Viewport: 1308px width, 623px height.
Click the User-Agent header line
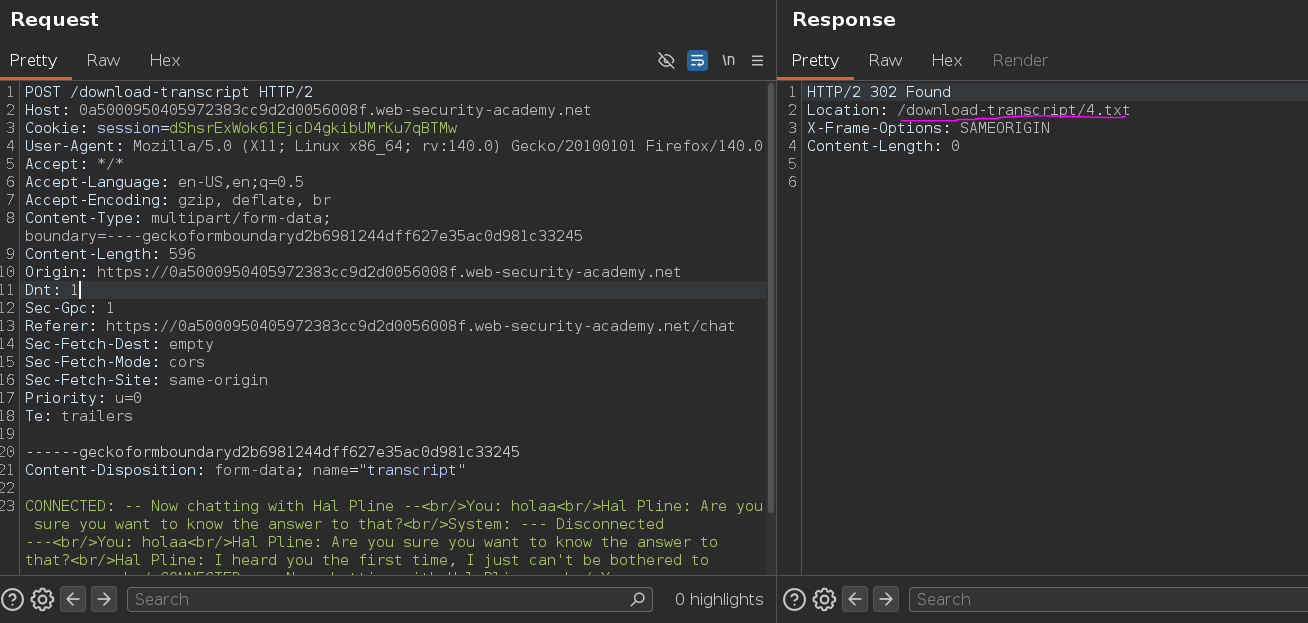point(394,146)
